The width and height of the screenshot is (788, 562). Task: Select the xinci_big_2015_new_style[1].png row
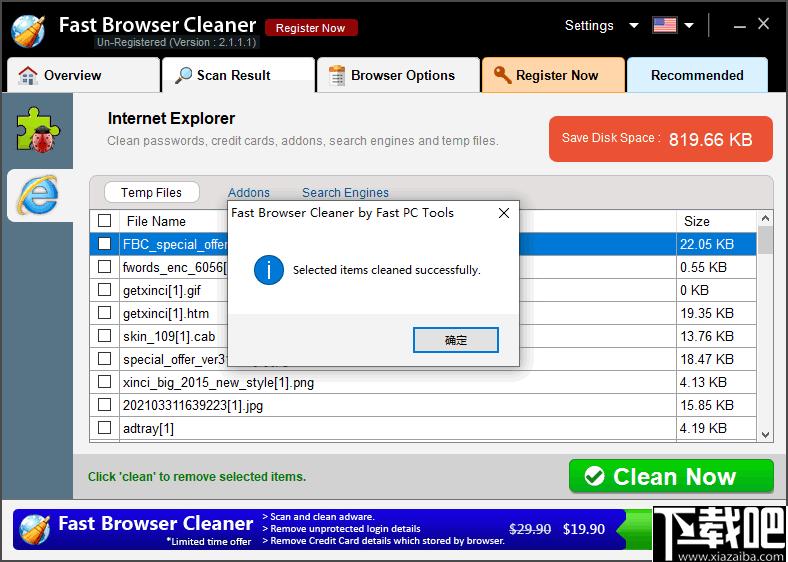(x=423, y=382)
